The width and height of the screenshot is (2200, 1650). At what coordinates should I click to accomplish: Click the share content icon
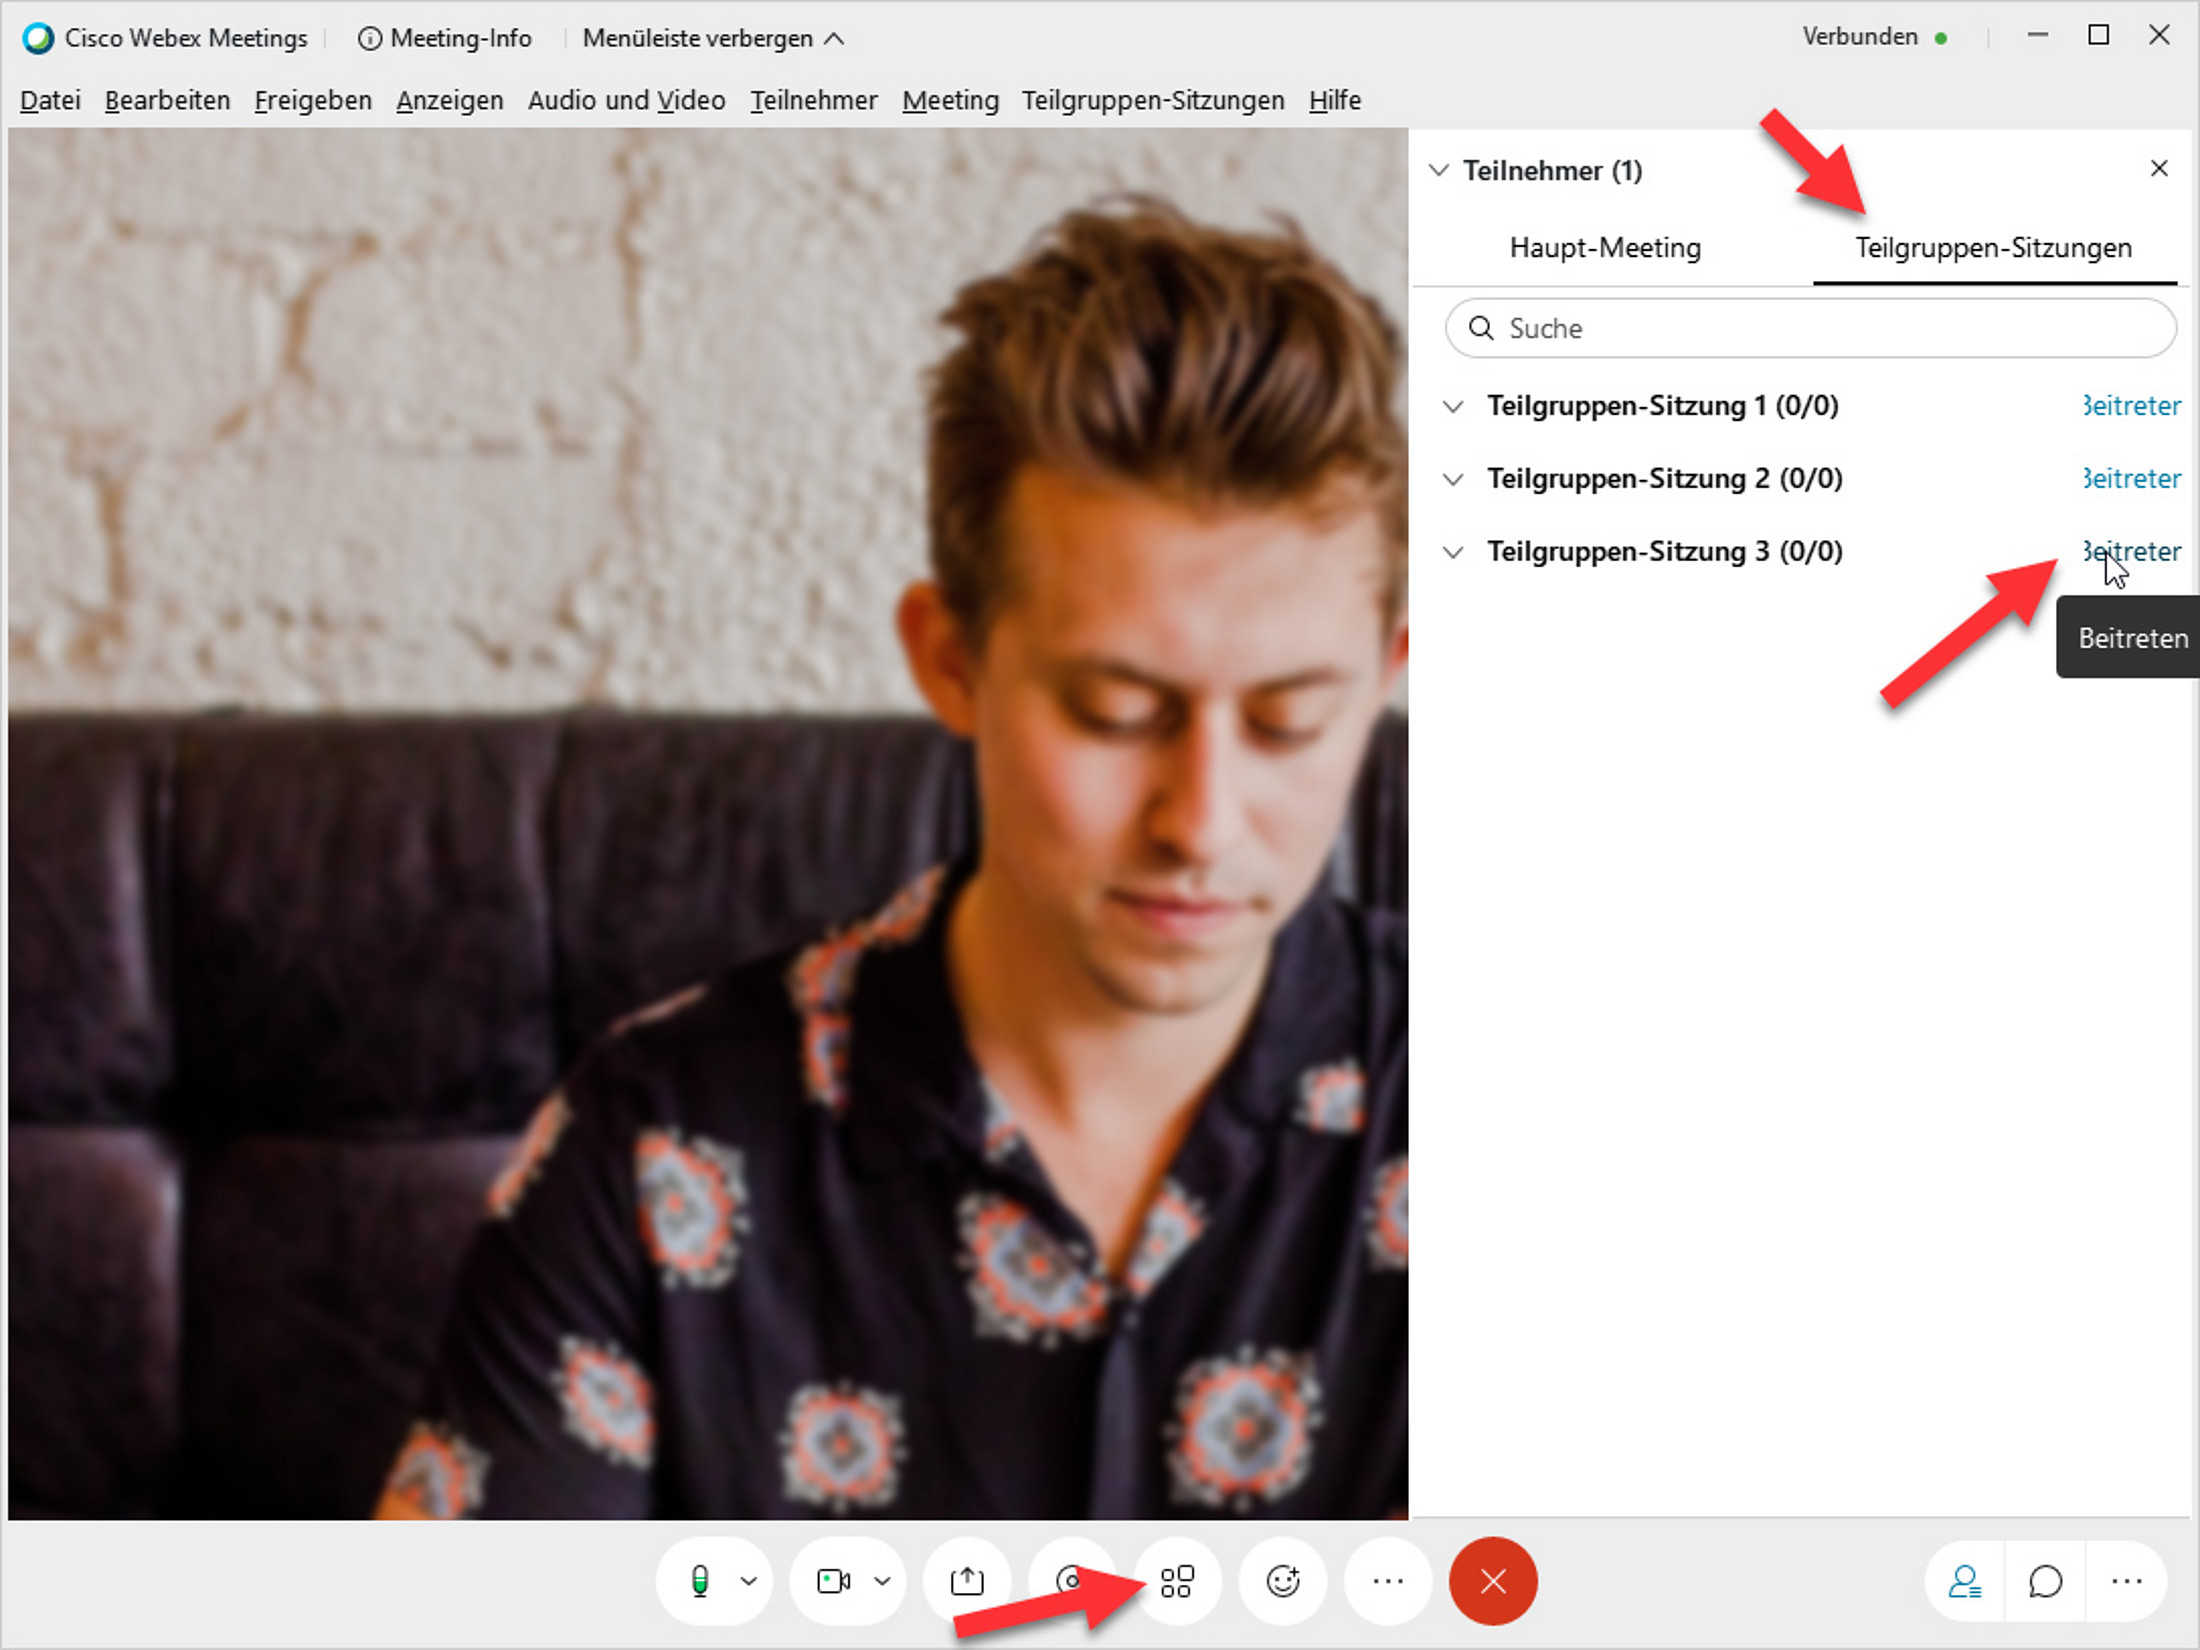click(x=967, y=1581)
